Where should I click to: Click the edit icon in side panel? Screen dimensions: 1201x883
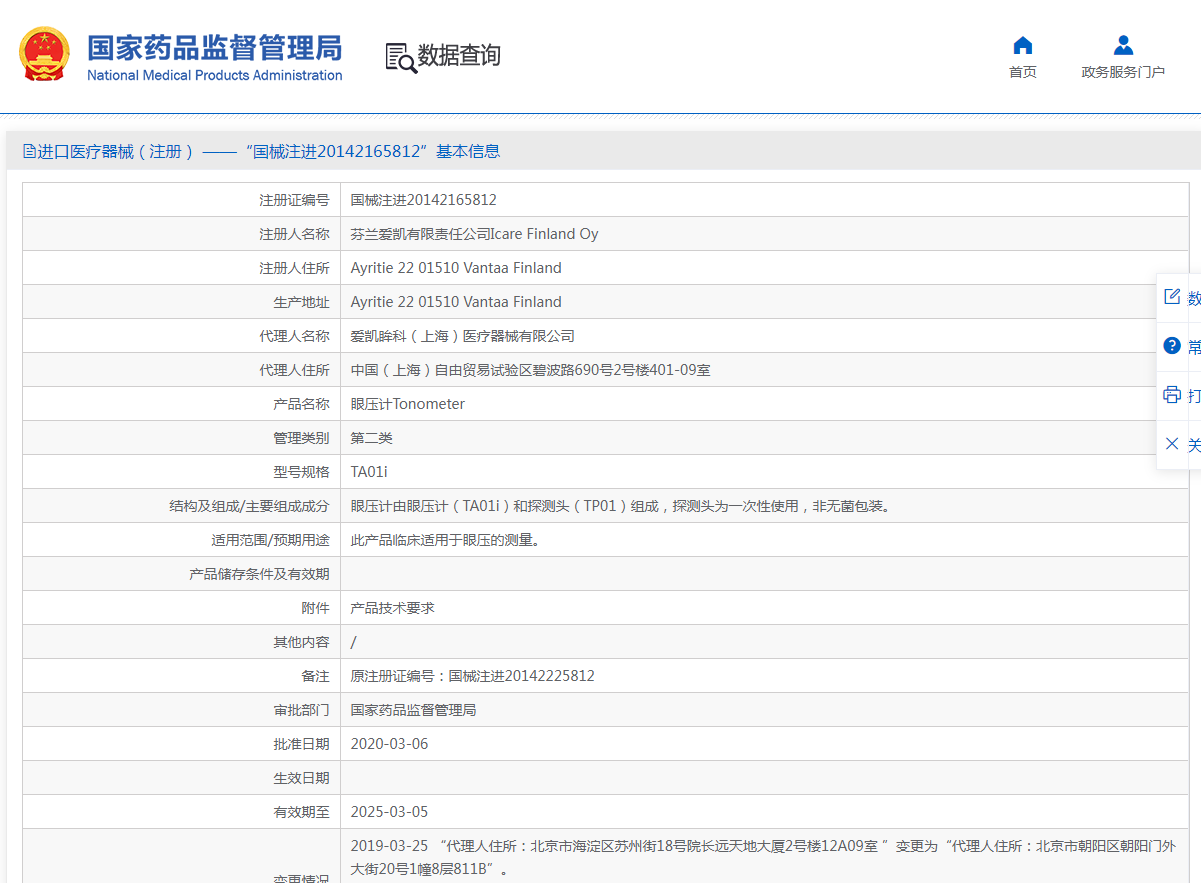click(x=1172, y=297)
